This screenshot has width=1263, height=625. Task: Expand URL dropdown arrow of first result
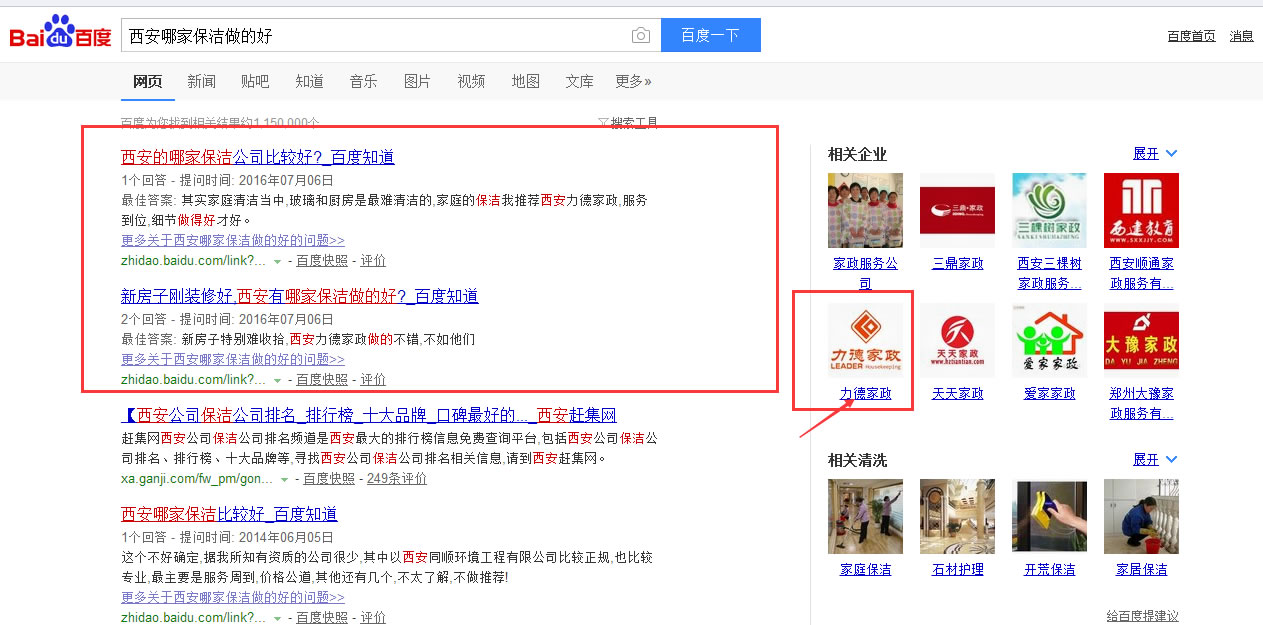tap(278, 261)
